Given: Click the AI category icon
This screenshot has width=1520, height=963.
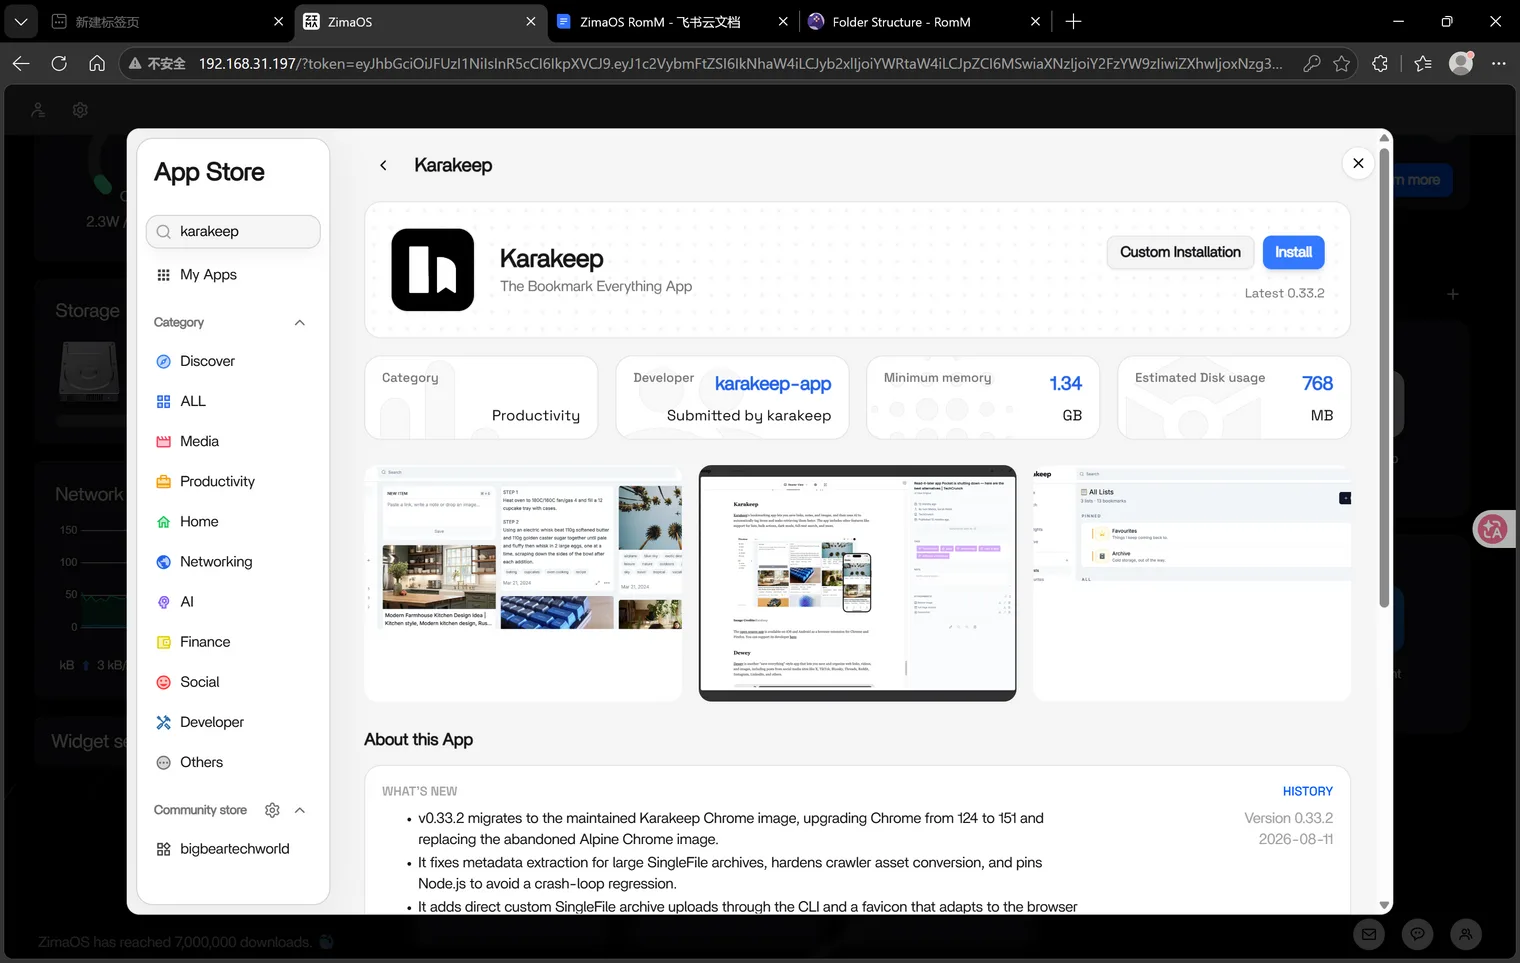Looking at the screenshot, I should pos(164,602).
